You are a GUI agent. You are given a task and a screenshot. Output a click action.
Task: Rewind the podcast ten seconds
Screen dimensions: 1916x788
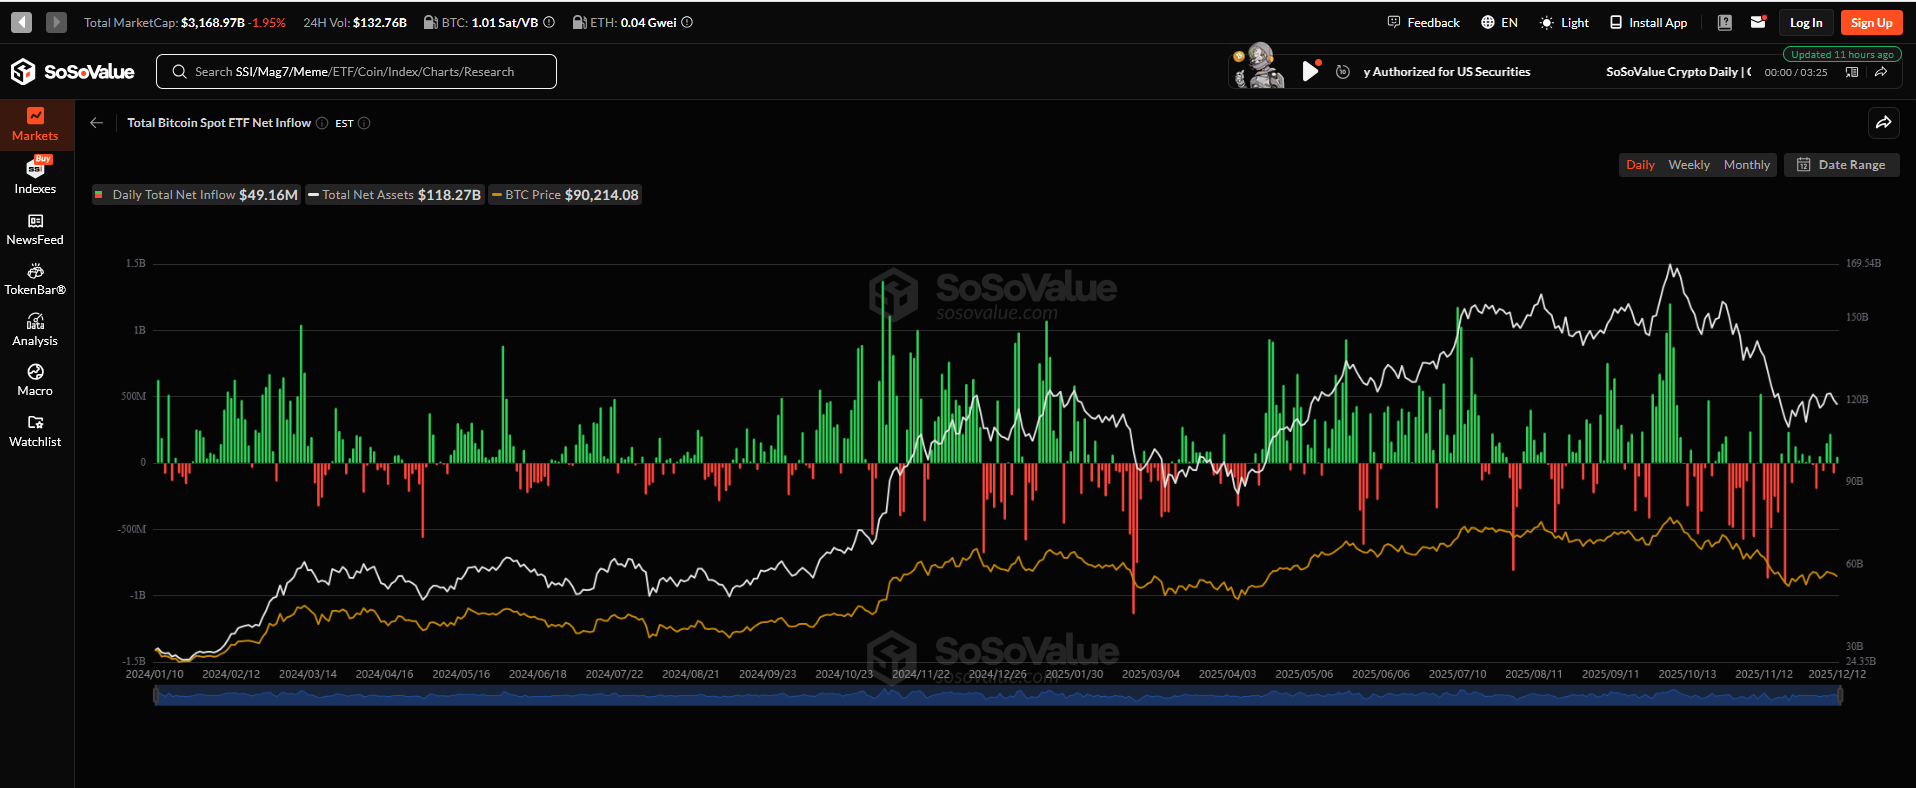[1343, 72]
